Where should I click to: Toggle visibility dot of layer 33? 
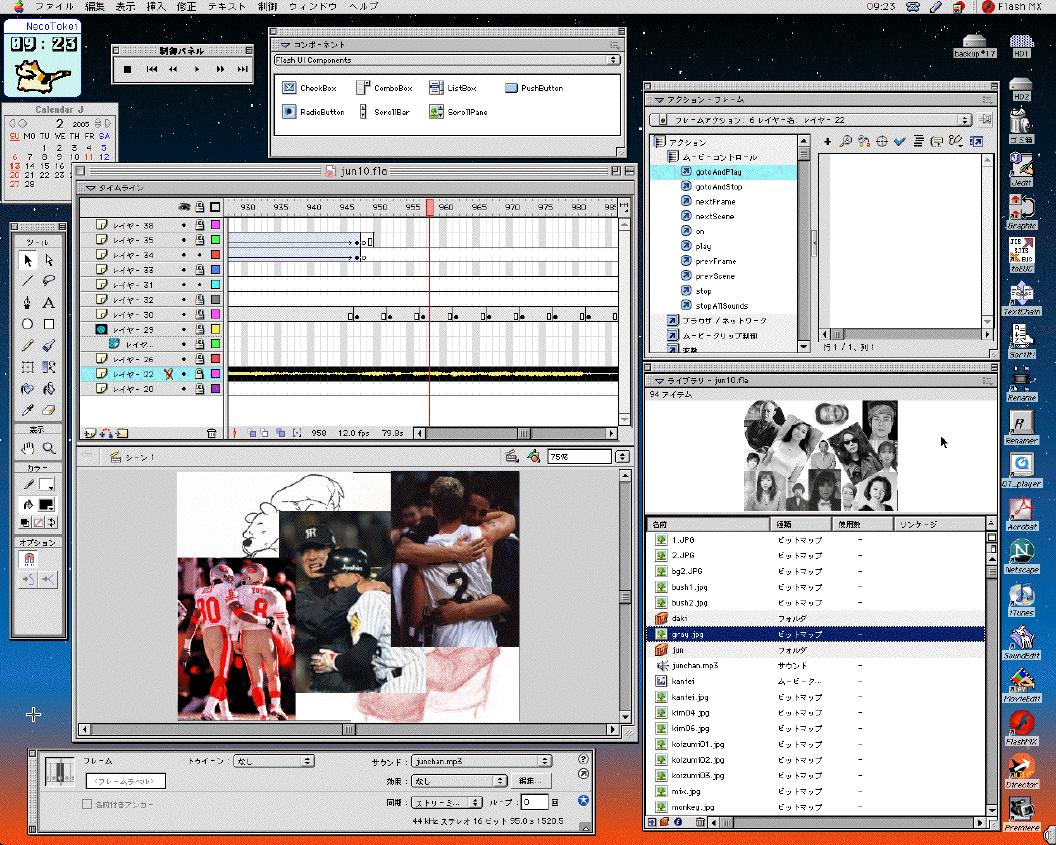(x=184, y=270)
